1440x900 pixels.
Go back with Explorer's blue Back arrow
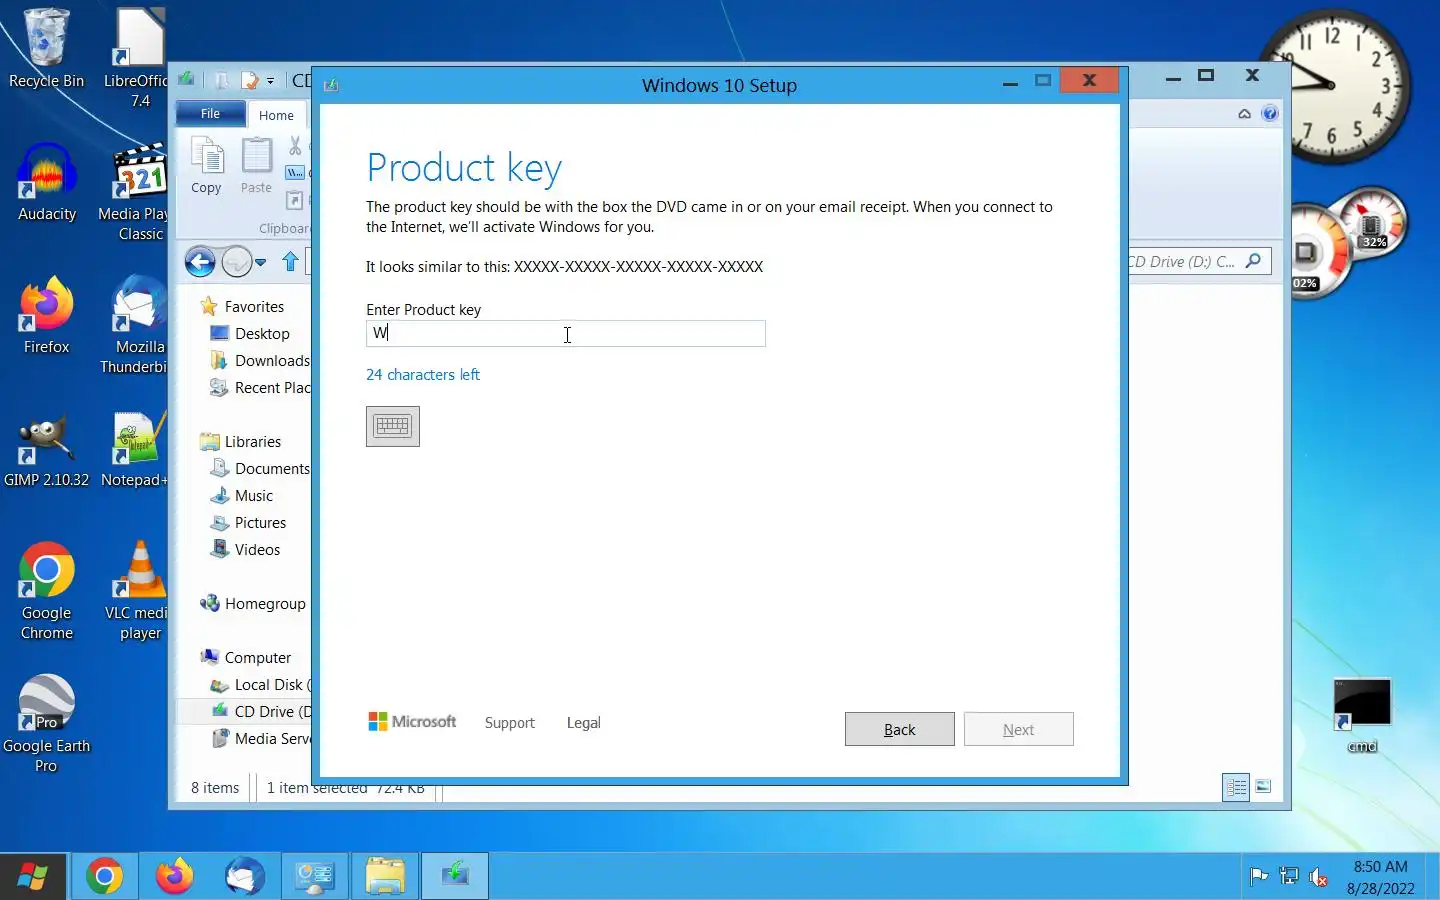pos(200,262)
